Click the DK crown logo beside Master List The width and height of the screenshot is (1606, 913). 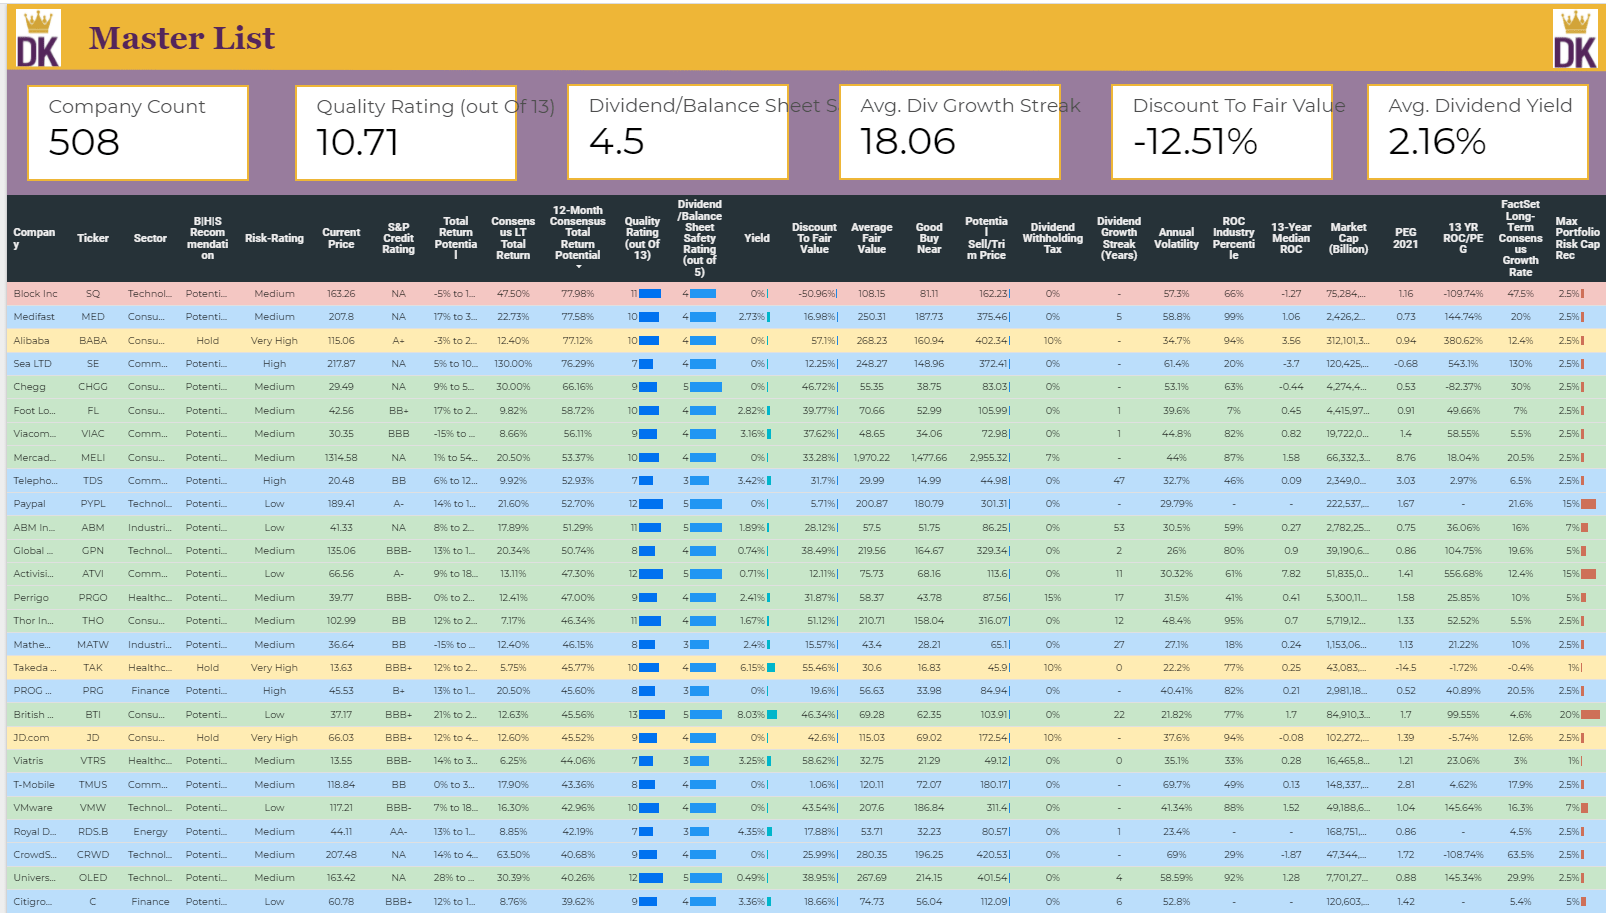(39, 39)
